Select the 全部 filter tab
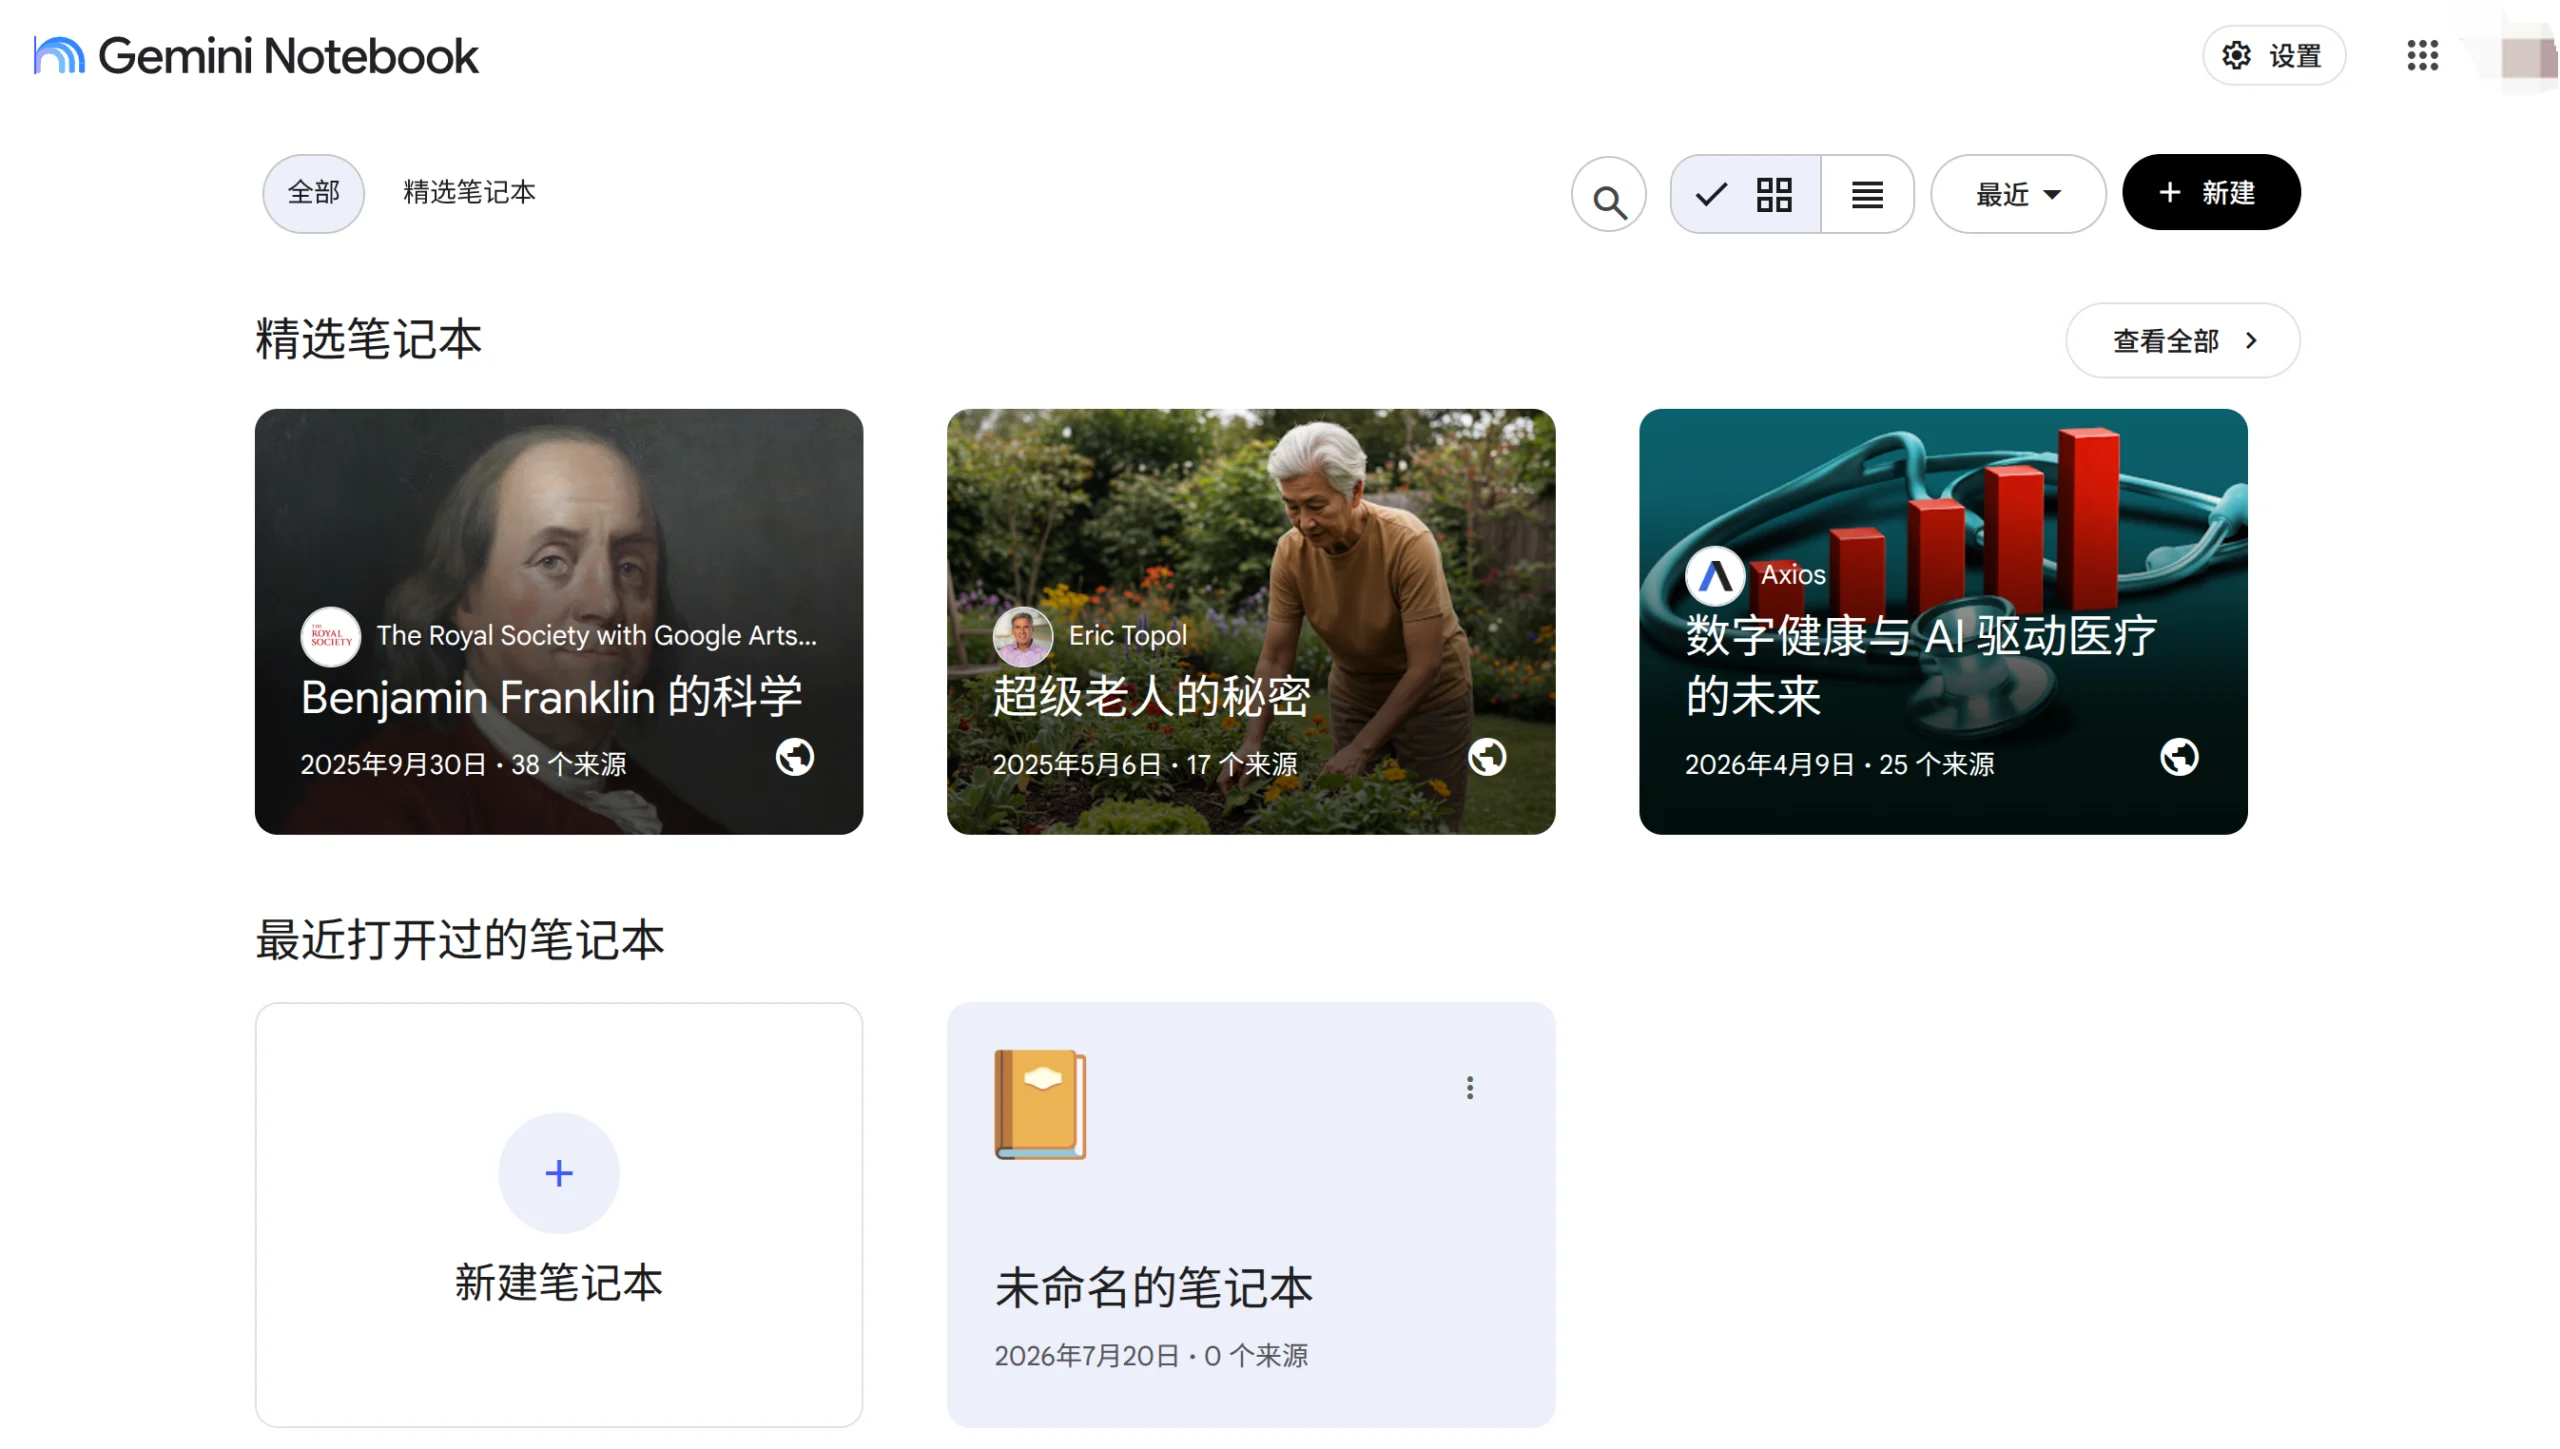The width and height of the screenshot is (2560, 1449). [313, 193]
